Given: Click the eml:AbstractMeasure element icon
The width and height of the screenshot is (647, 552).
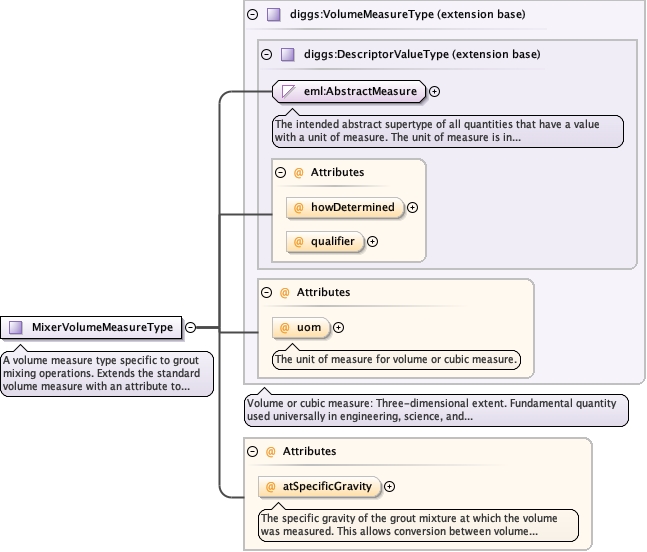Looking at the screenshot, I should coord(288,92).
